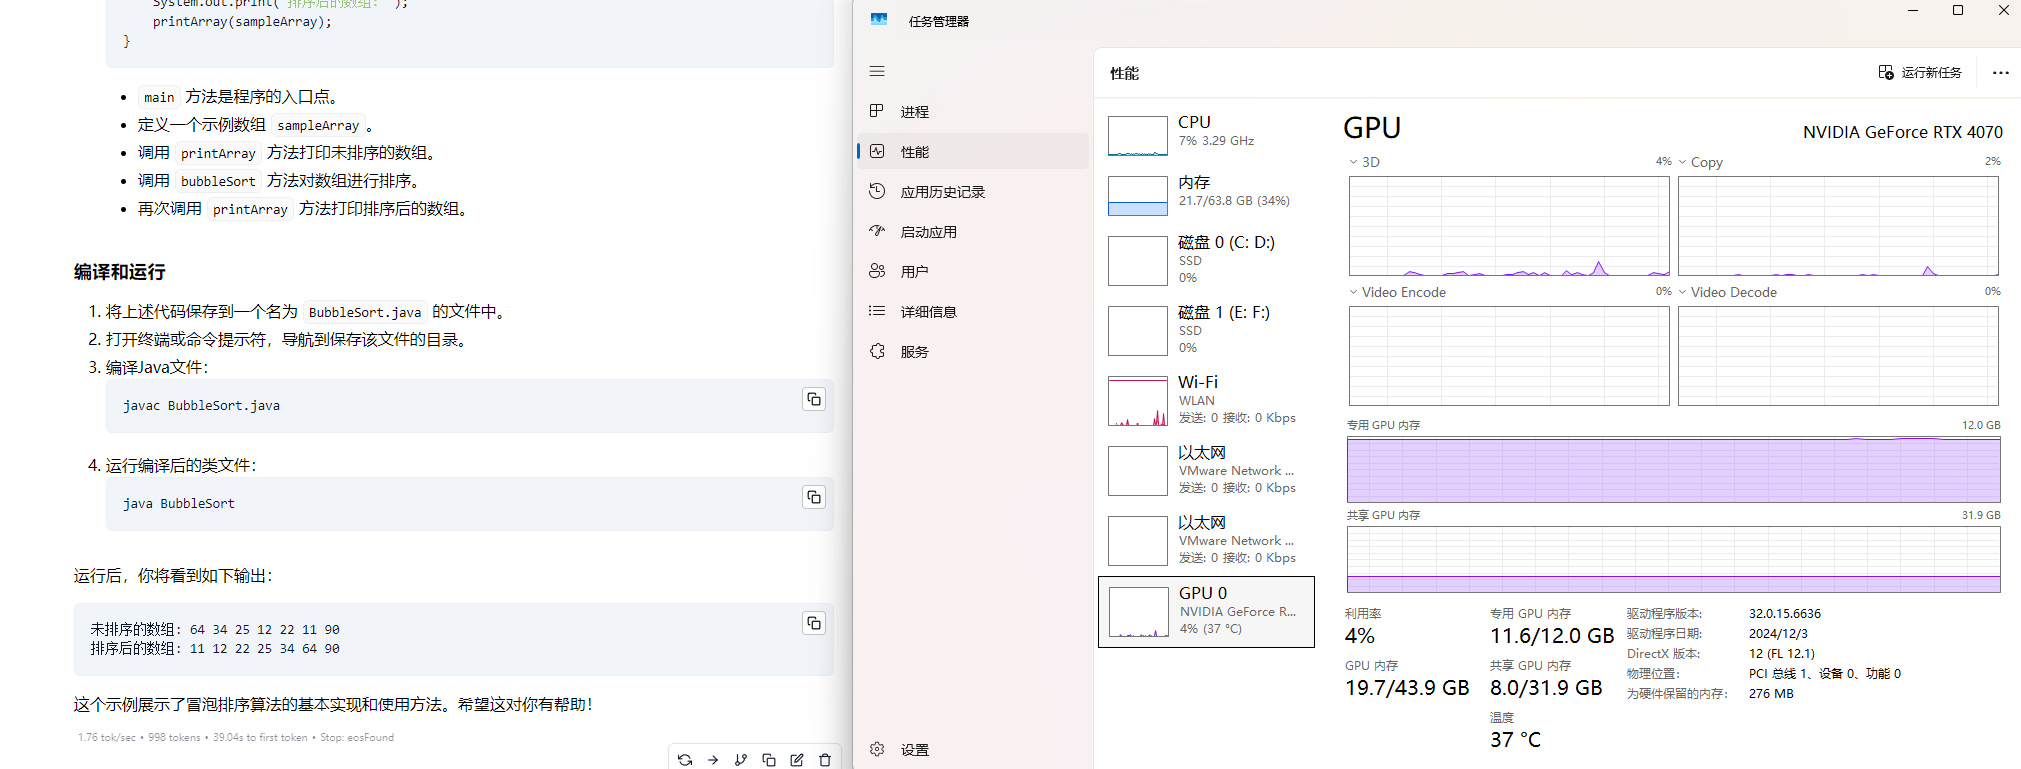The width and height of the screenshot is (2021, 769).
Task: Open the Copy graph engine dropdown
Action: pyautogui.click(x=1700, y=162)
